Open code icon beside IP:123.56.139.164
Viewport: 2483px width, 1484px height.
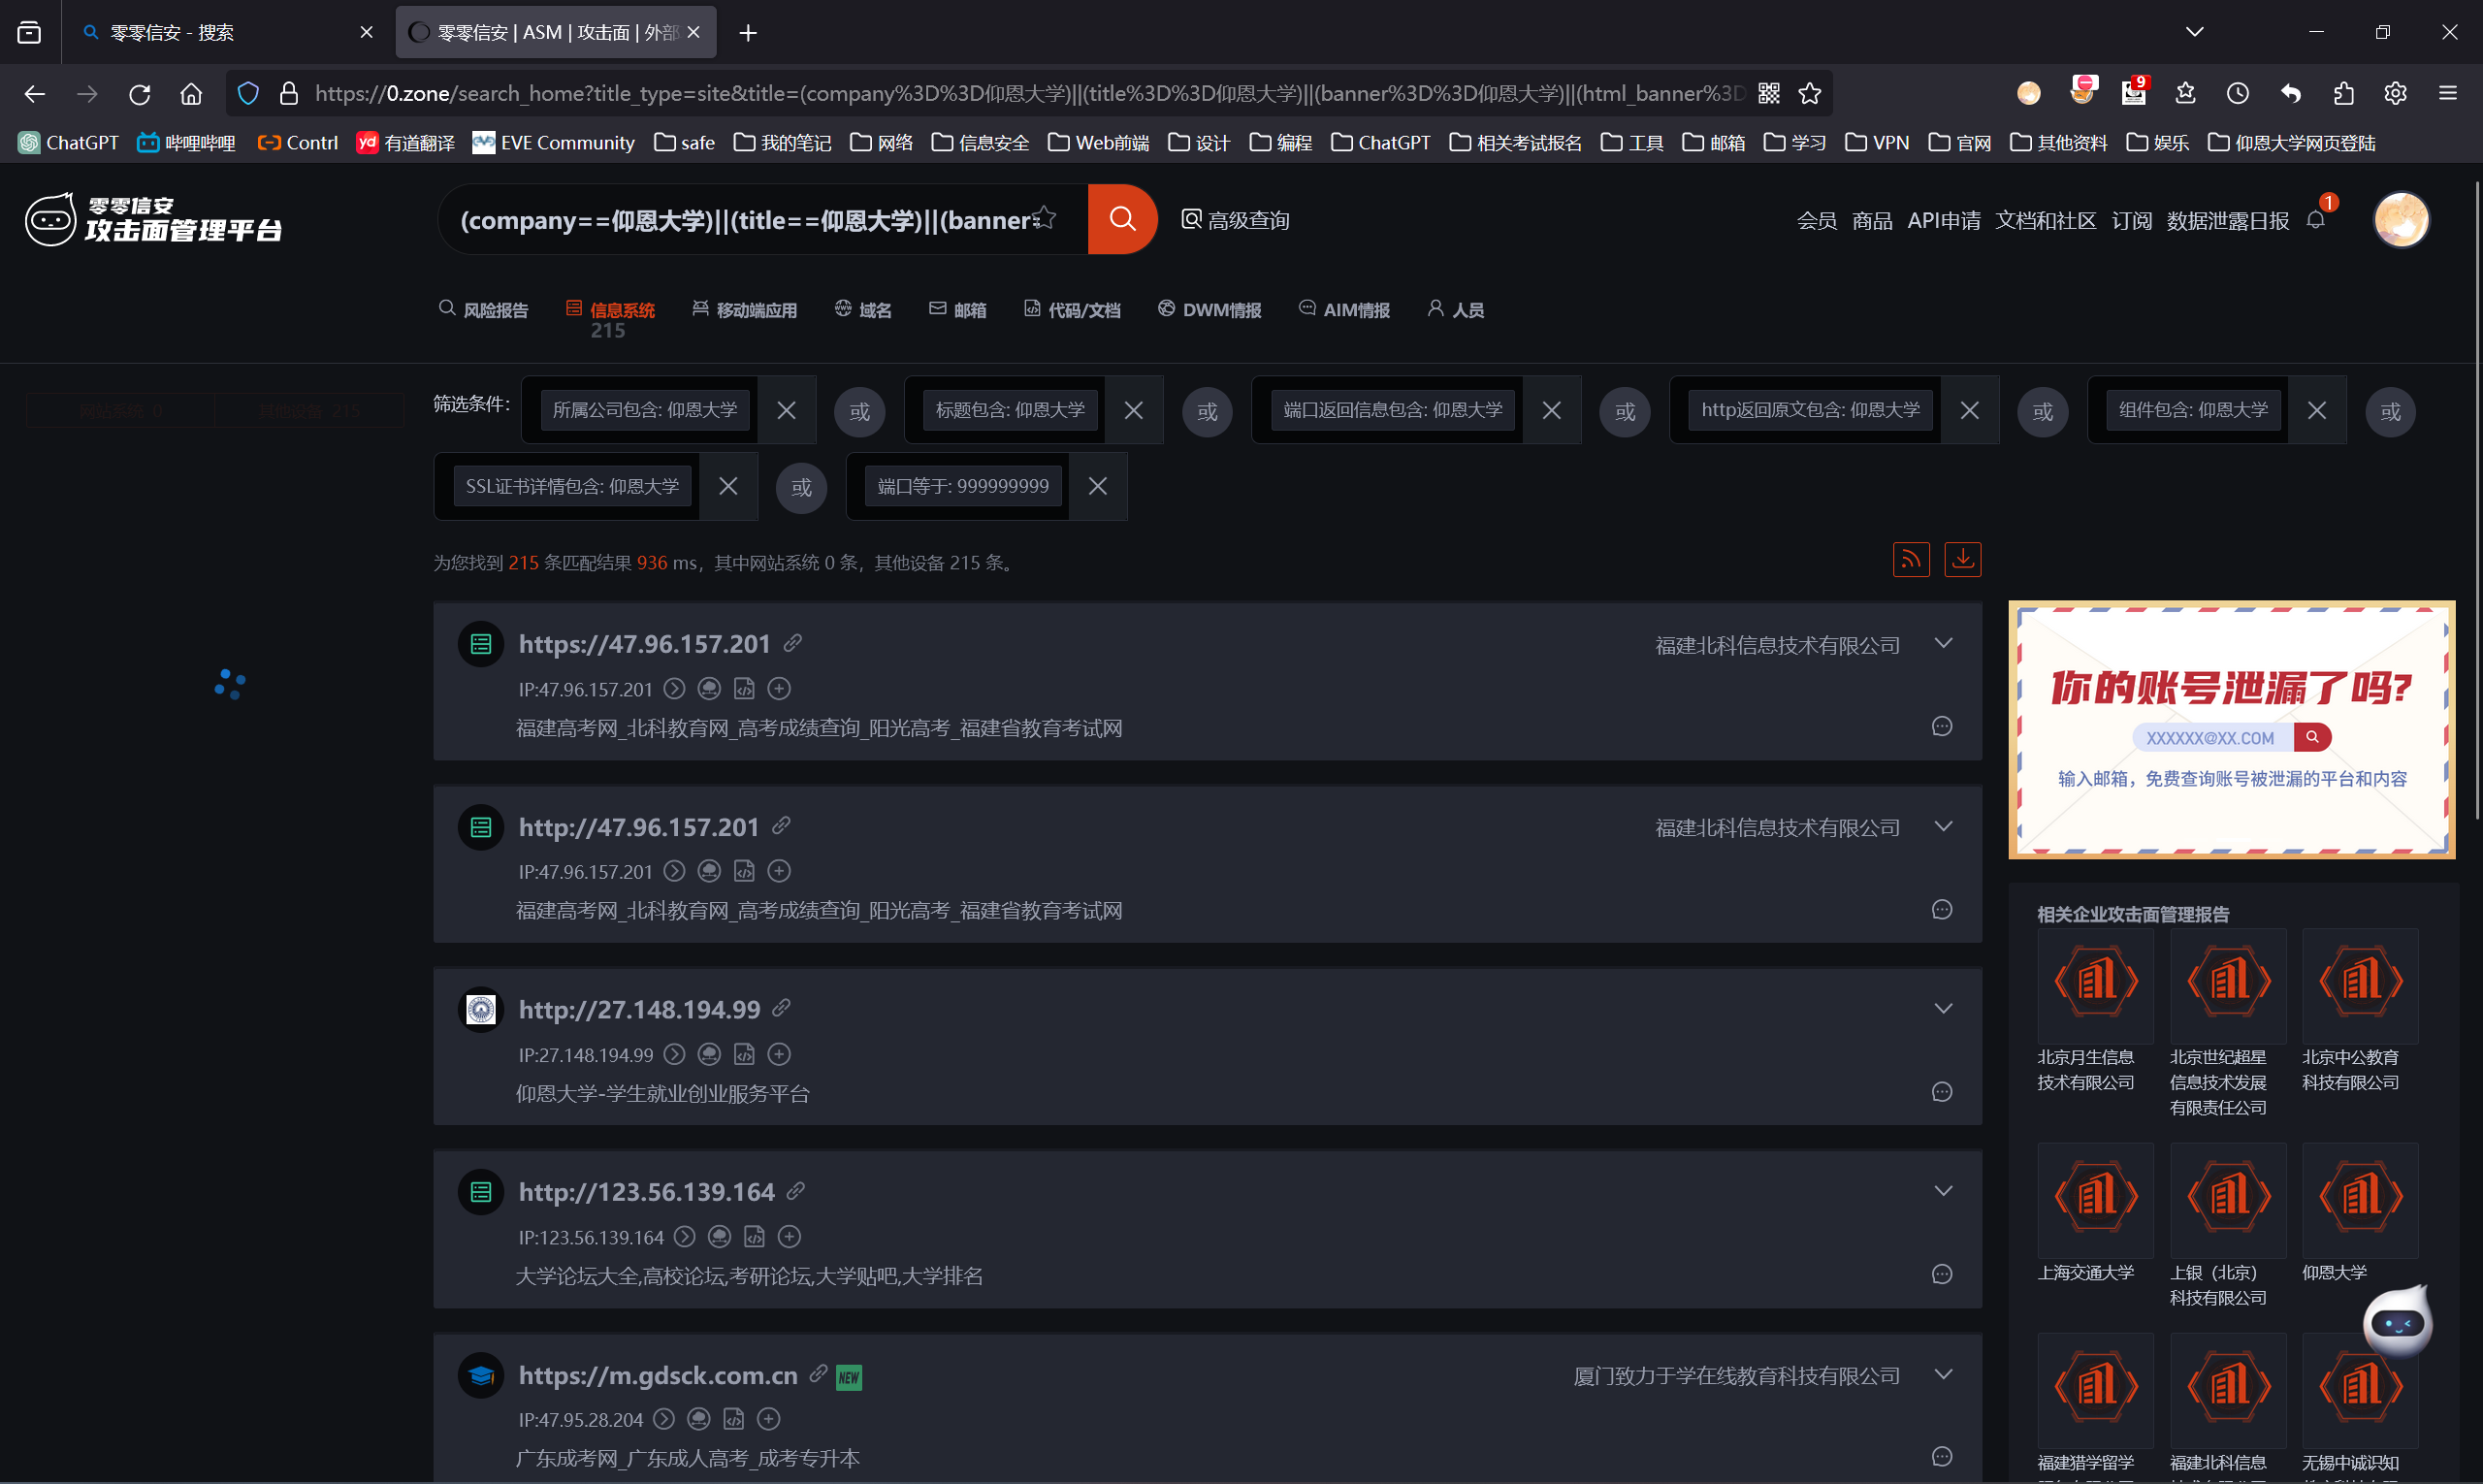754,1237
